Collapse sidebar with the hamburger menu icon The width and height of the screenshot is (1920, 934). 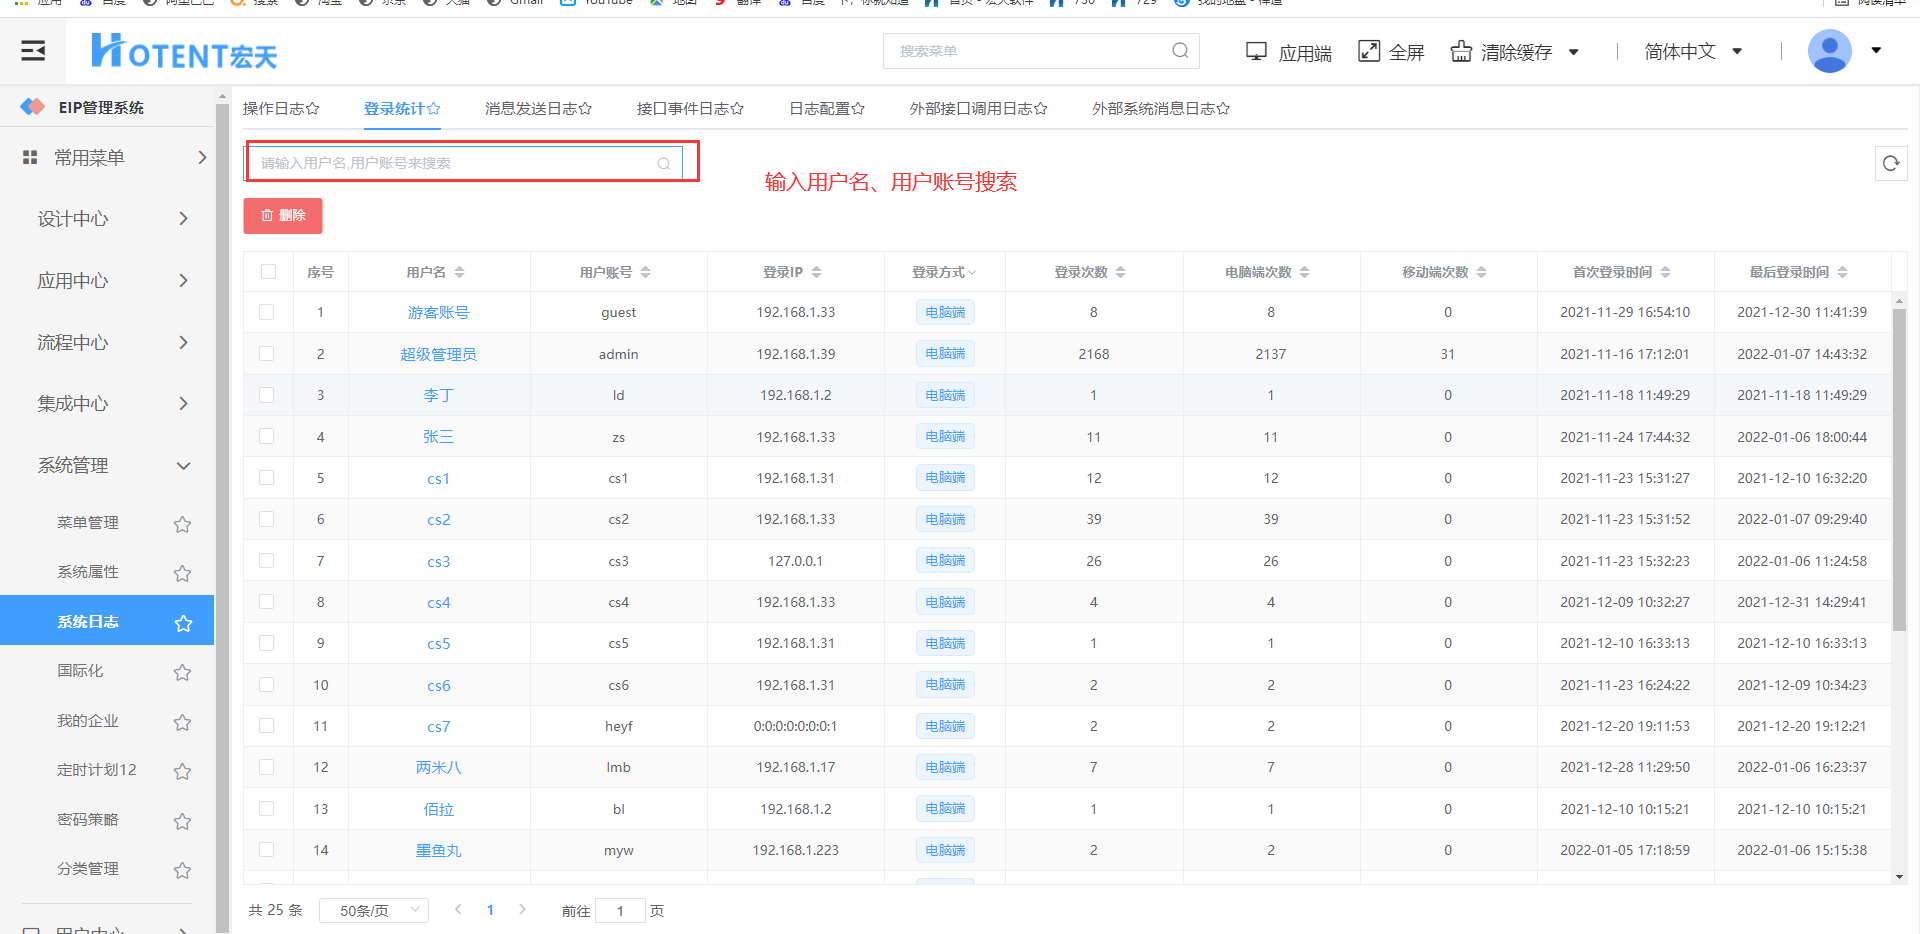point(33,51)
